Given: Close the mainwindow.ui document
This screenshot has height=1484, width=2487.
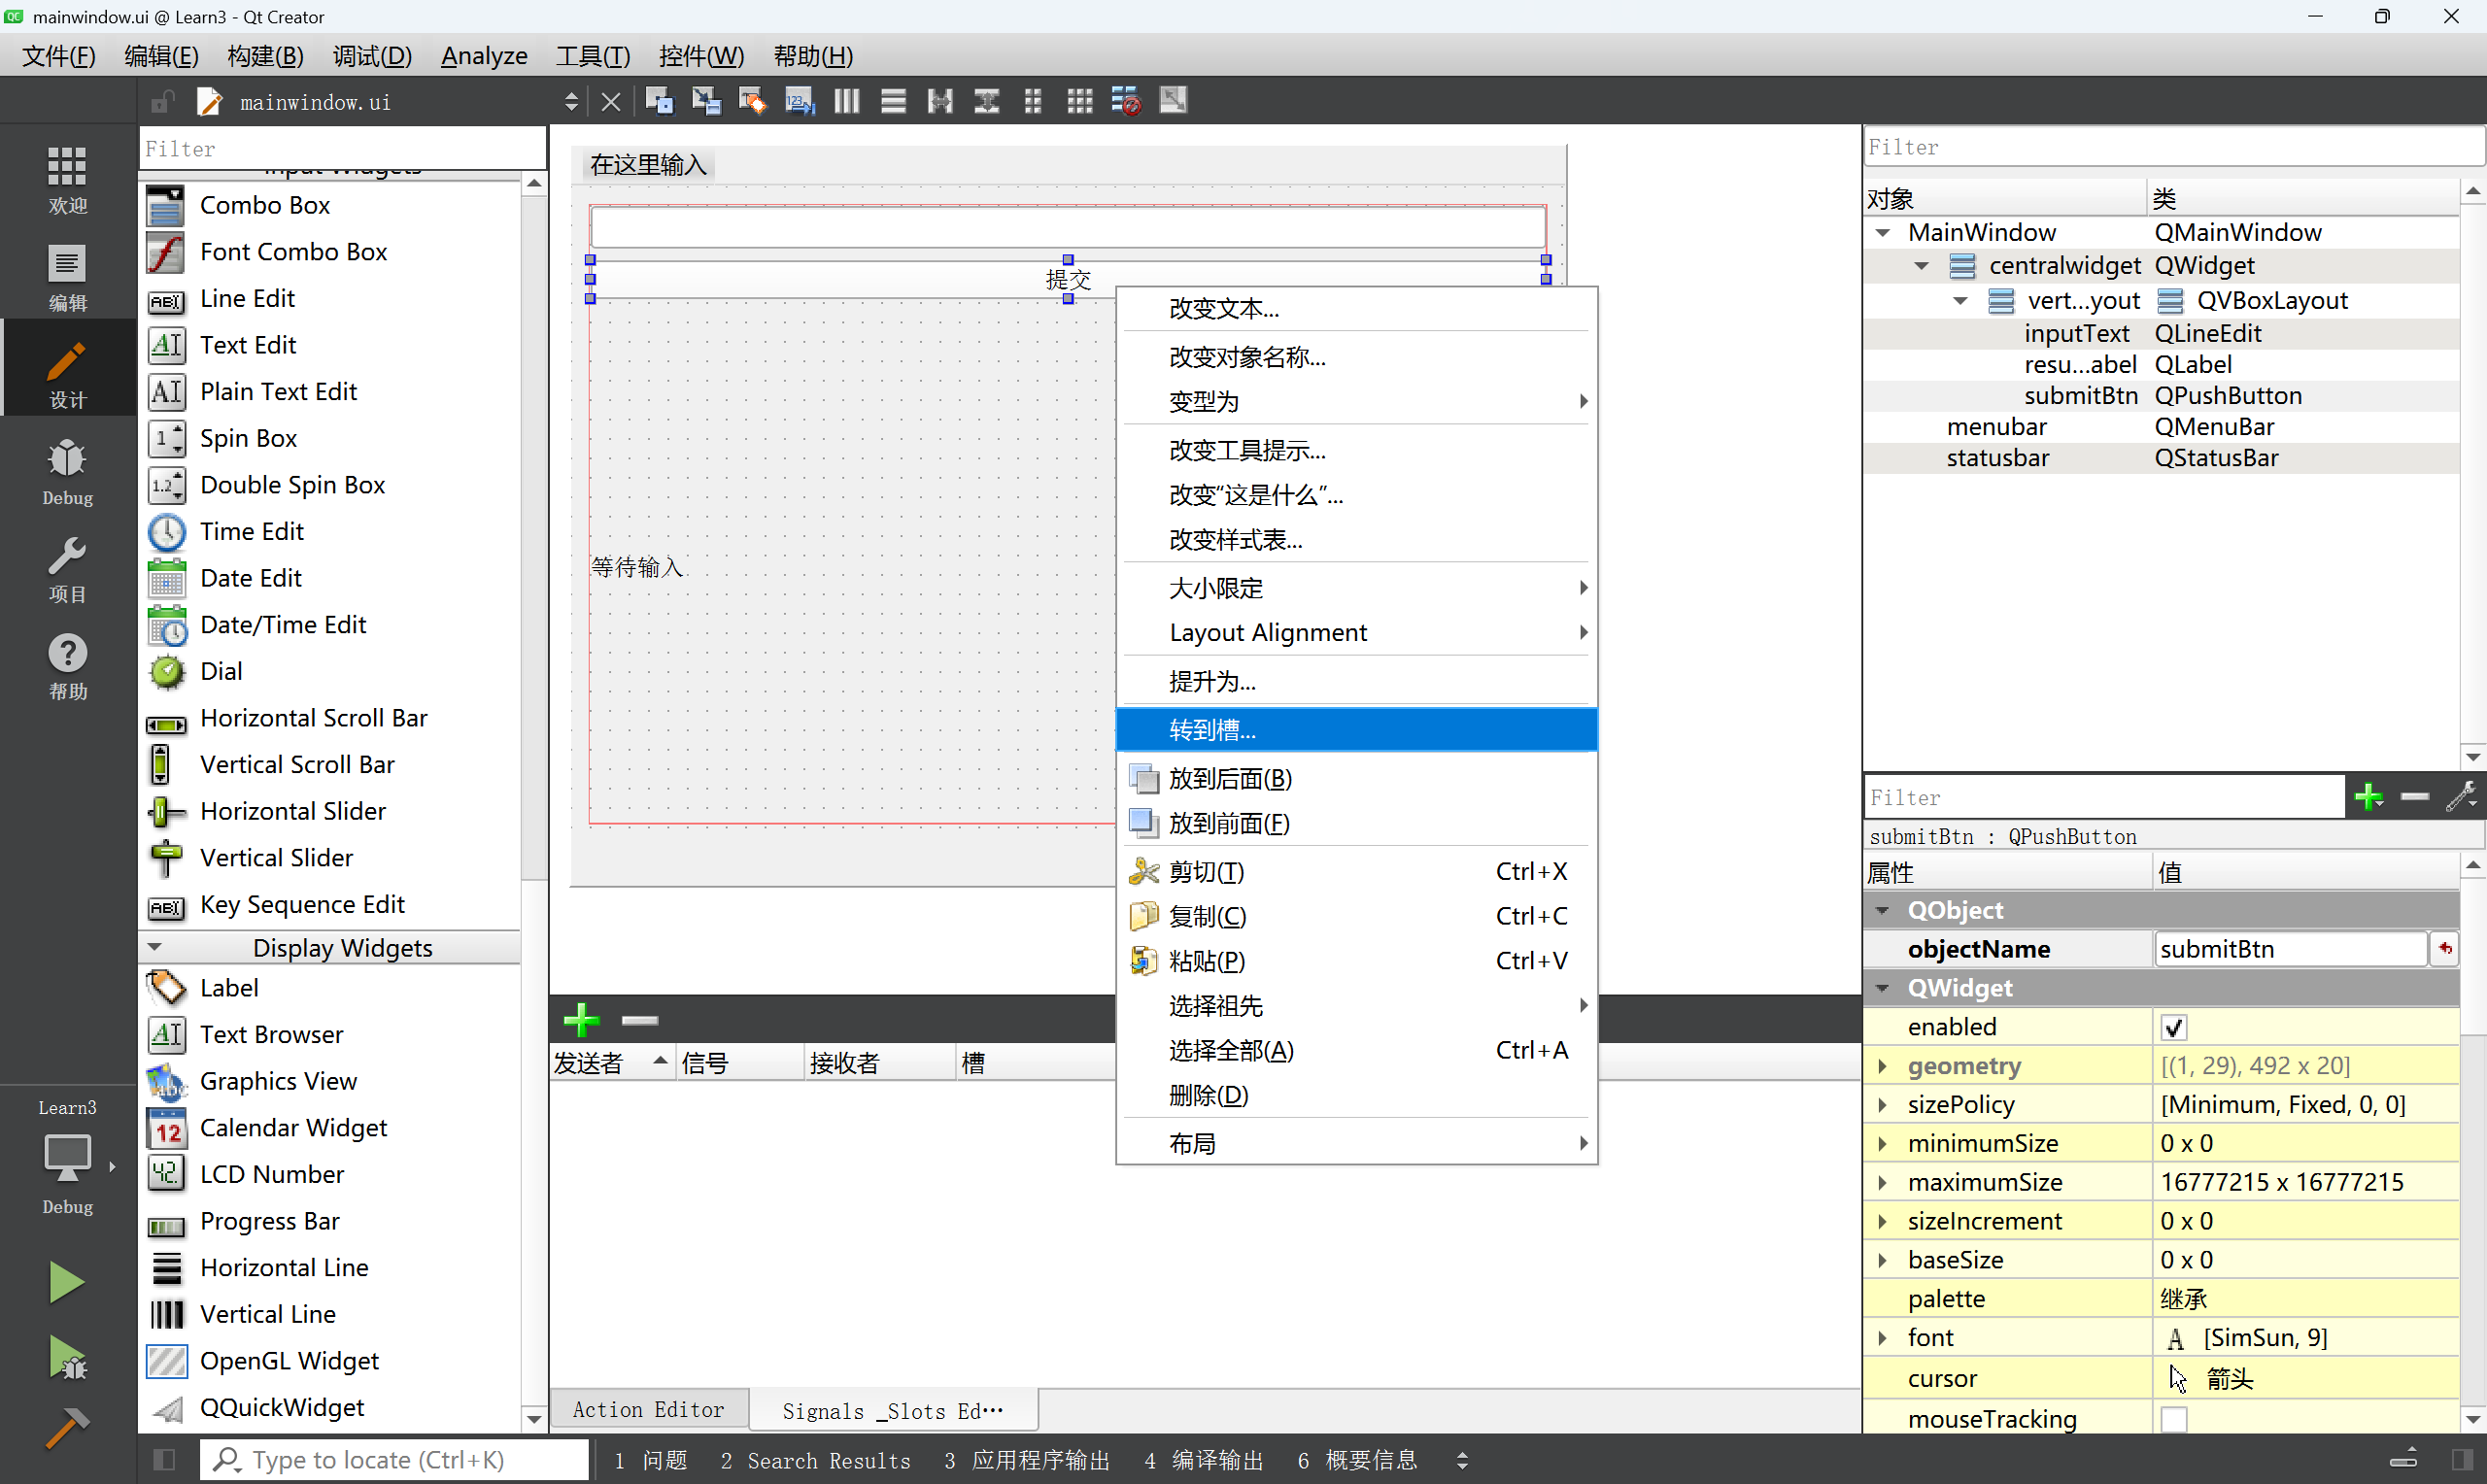Looking at the screenshot, I should pos(611,102).
